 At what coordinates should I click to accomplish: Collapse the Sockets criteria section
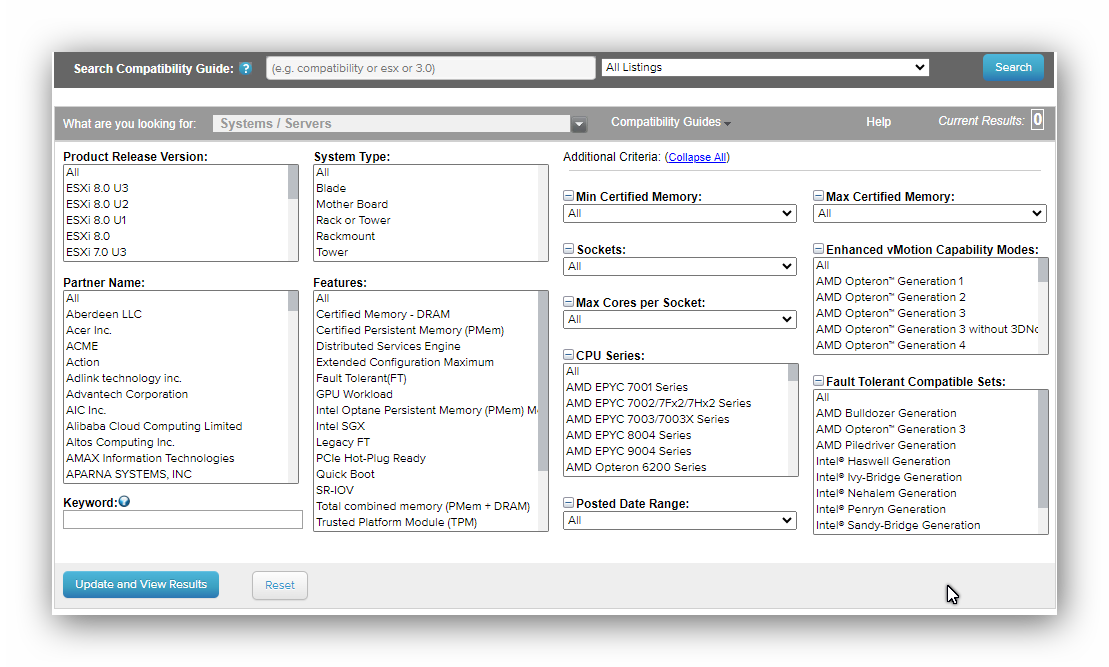tap(569, 249)
